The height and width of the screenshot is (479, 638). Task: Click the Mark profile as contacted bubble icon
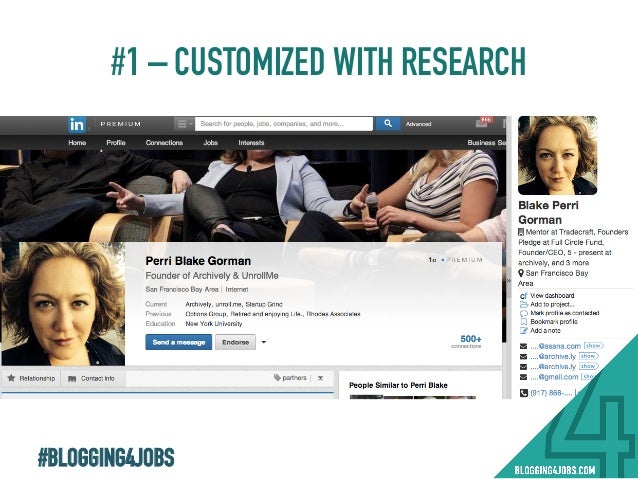coord(523,313)
